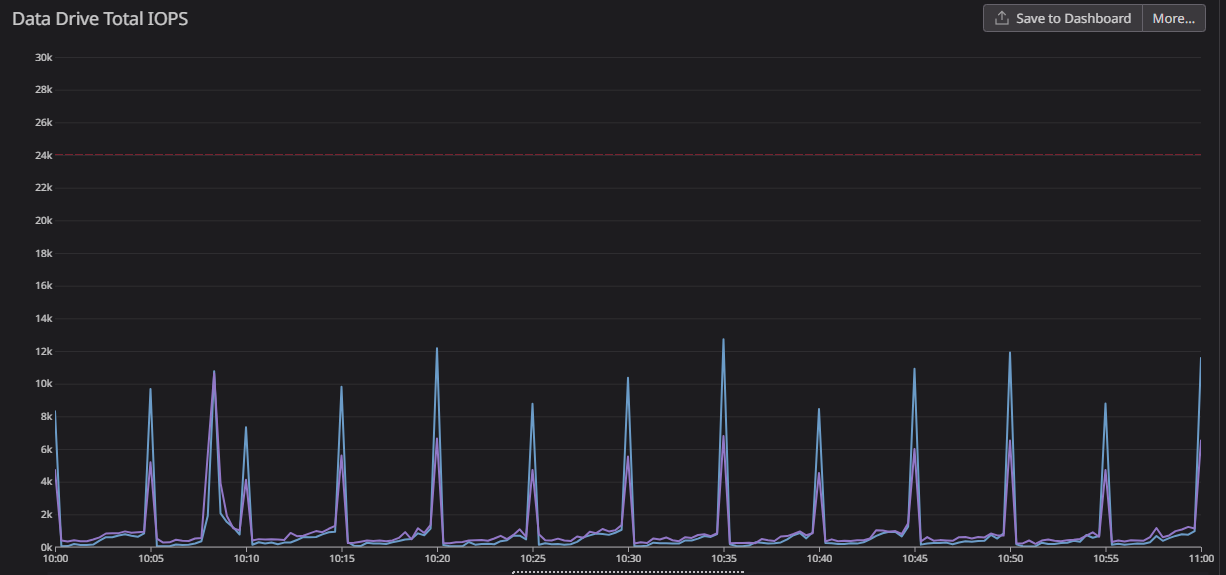This screenshot has height=575, width=1226.
Task: Click the dotted resize handle below the chart
Action: pyautogui.click(x=627, y=572)
